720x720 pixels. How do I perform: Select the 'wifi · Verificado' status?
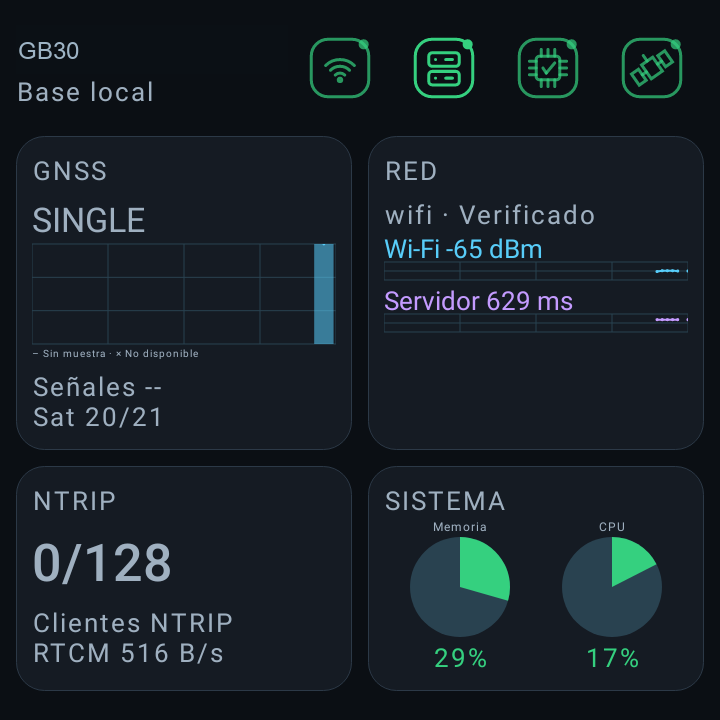pyautogui.click(x=490, y=215)
